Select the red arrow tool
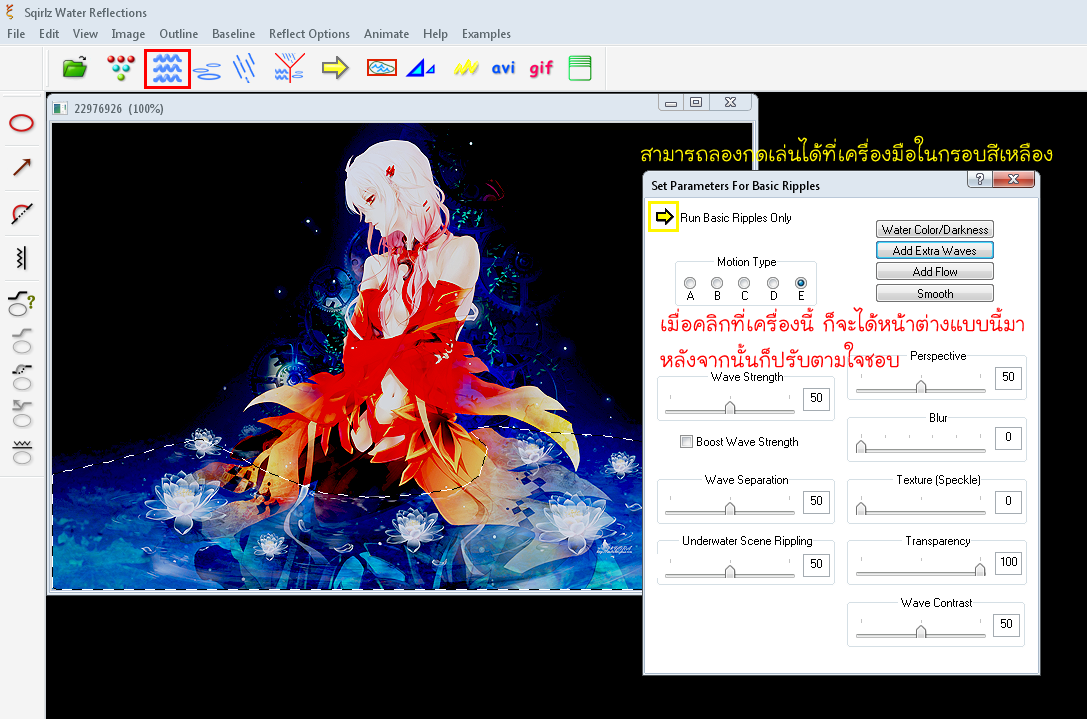1087x719 pixels. click(21, 167)
